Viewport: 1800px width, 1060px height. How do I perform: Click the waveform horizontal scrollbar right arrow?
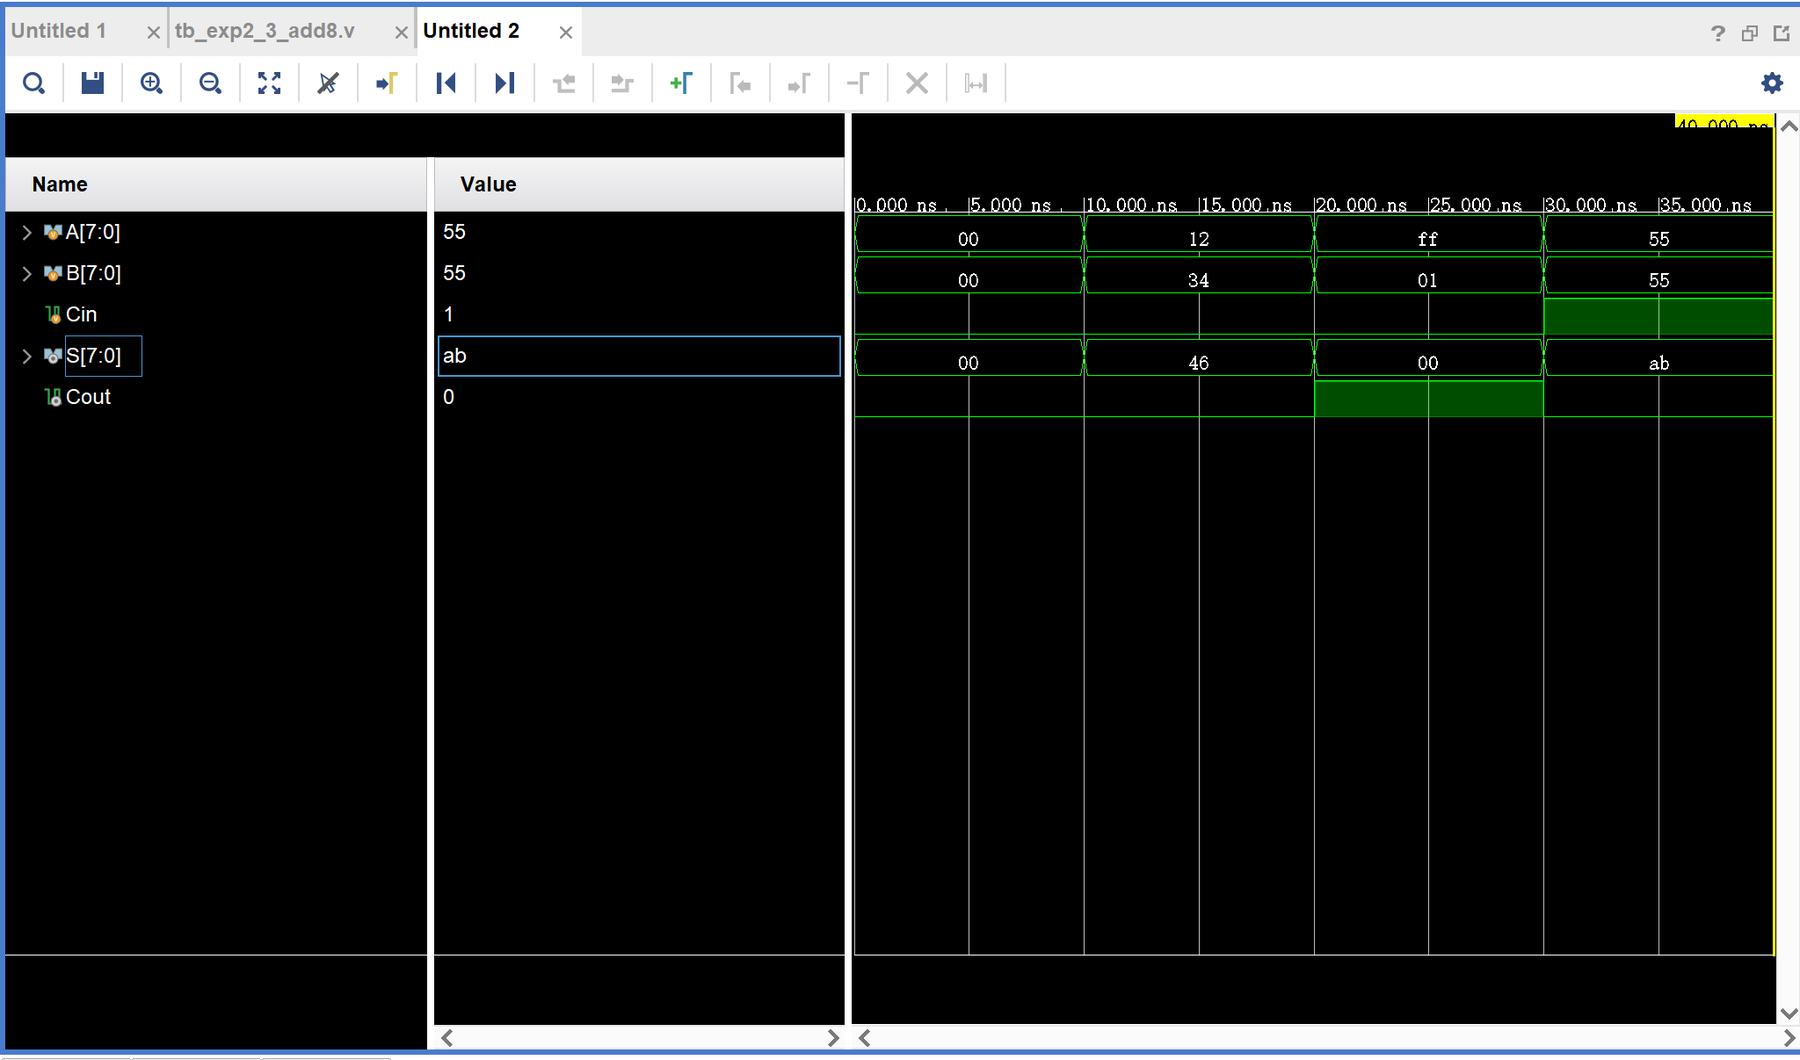click(1789, 1038)
